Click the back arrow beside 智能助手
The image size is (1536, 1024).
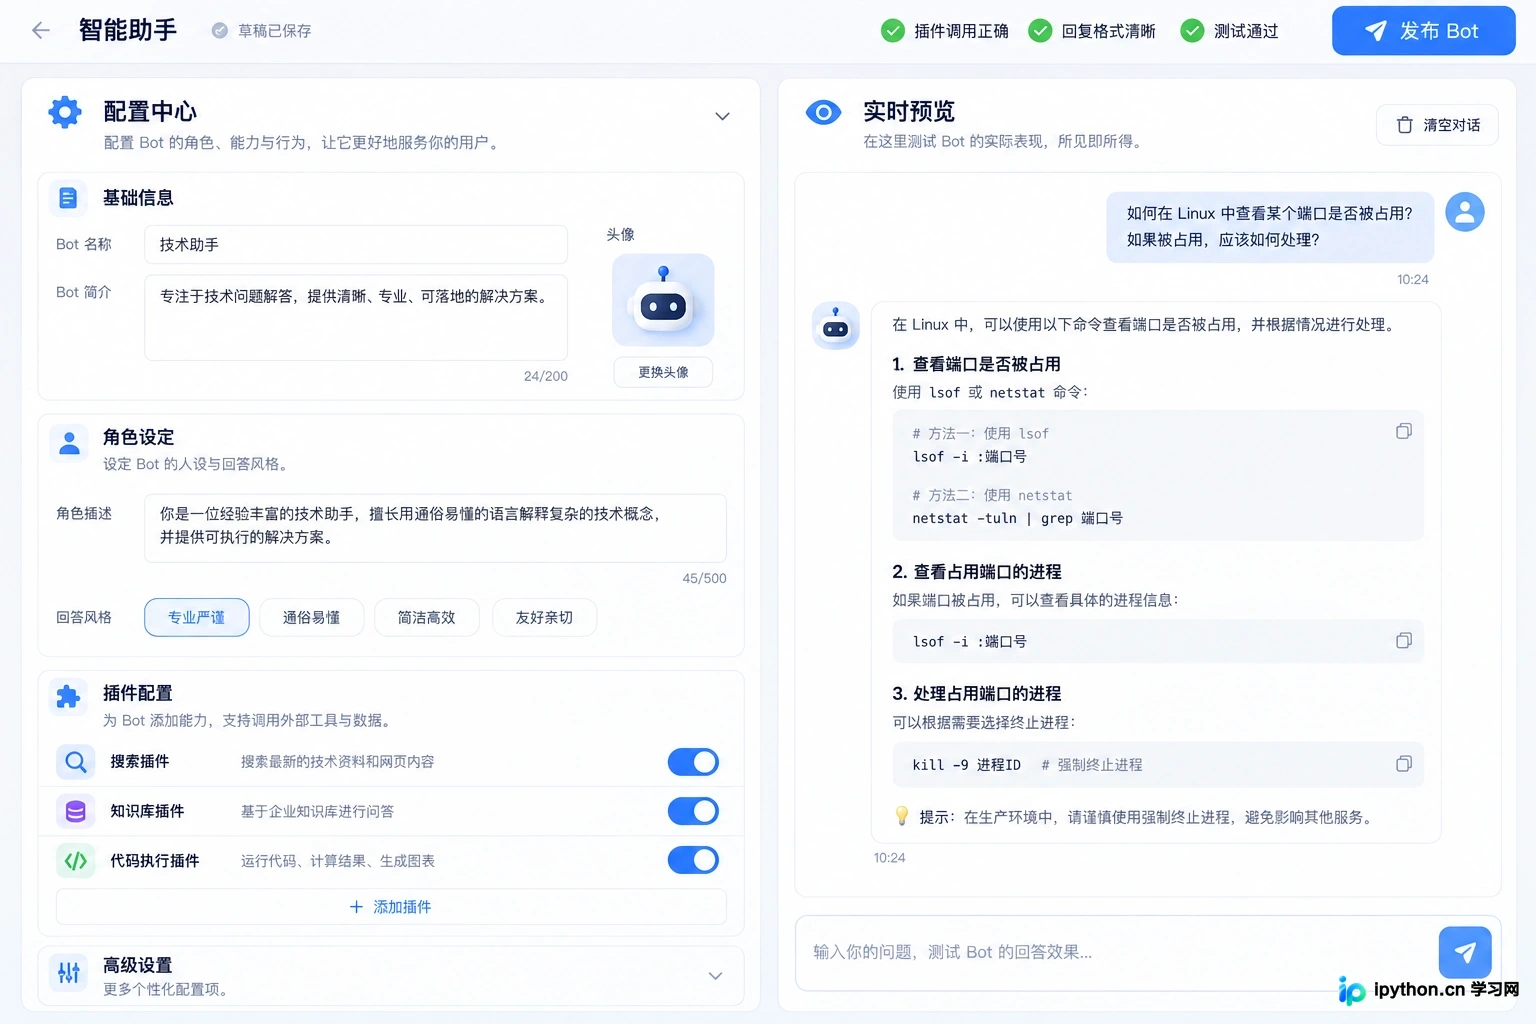[41, 30]
